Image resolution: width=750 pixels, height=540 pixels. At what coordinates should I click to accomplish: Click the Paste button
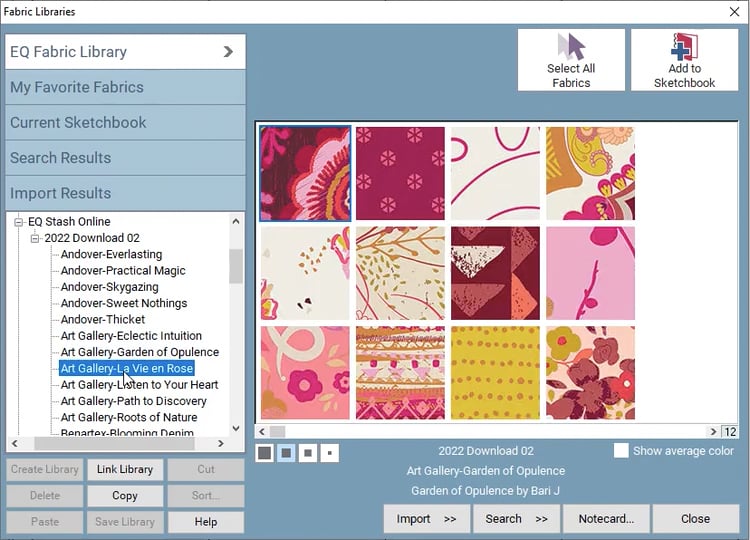tap(44, 522)
